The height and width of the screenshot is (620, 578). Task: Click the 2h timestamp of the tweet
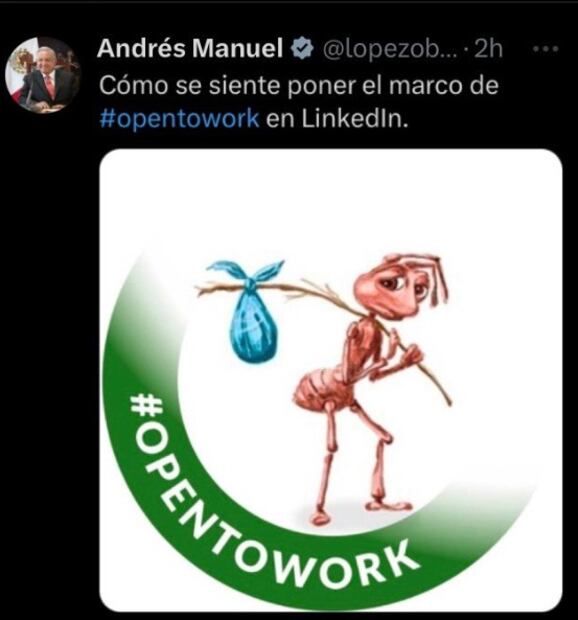tap(488, 49)
